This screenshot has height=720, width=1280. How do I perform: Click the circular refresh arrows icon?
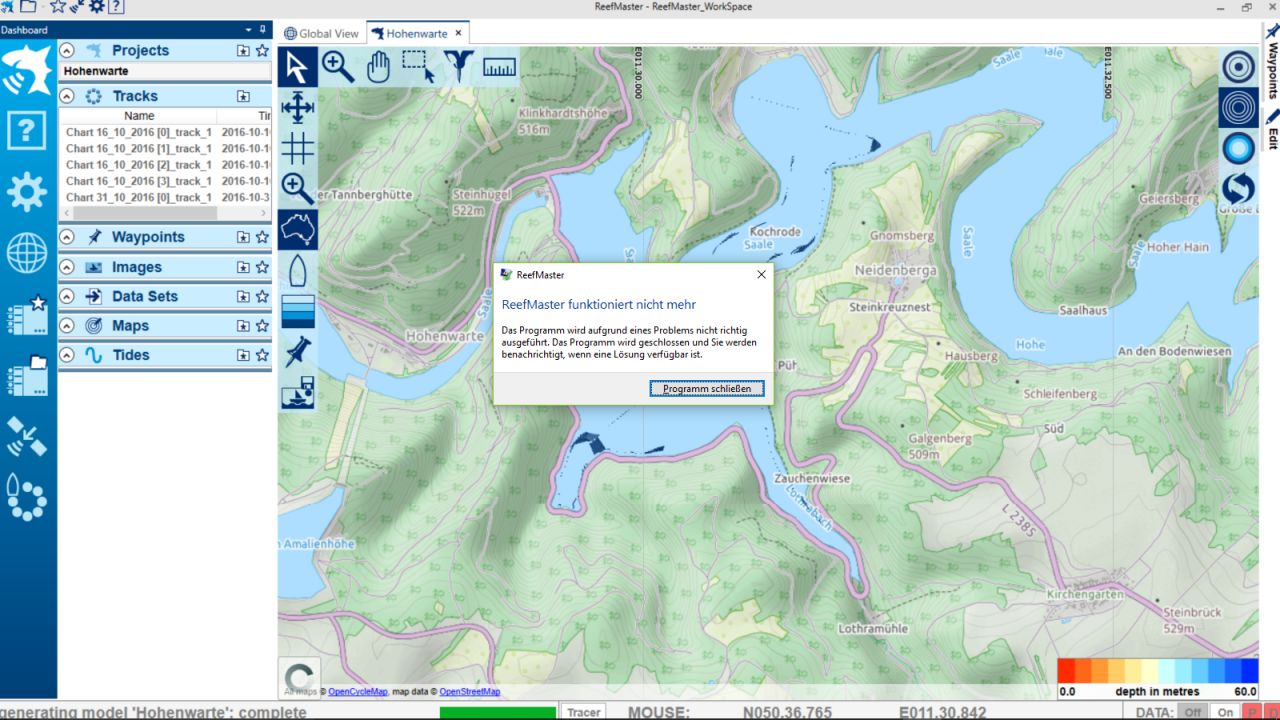[1238, 188]
